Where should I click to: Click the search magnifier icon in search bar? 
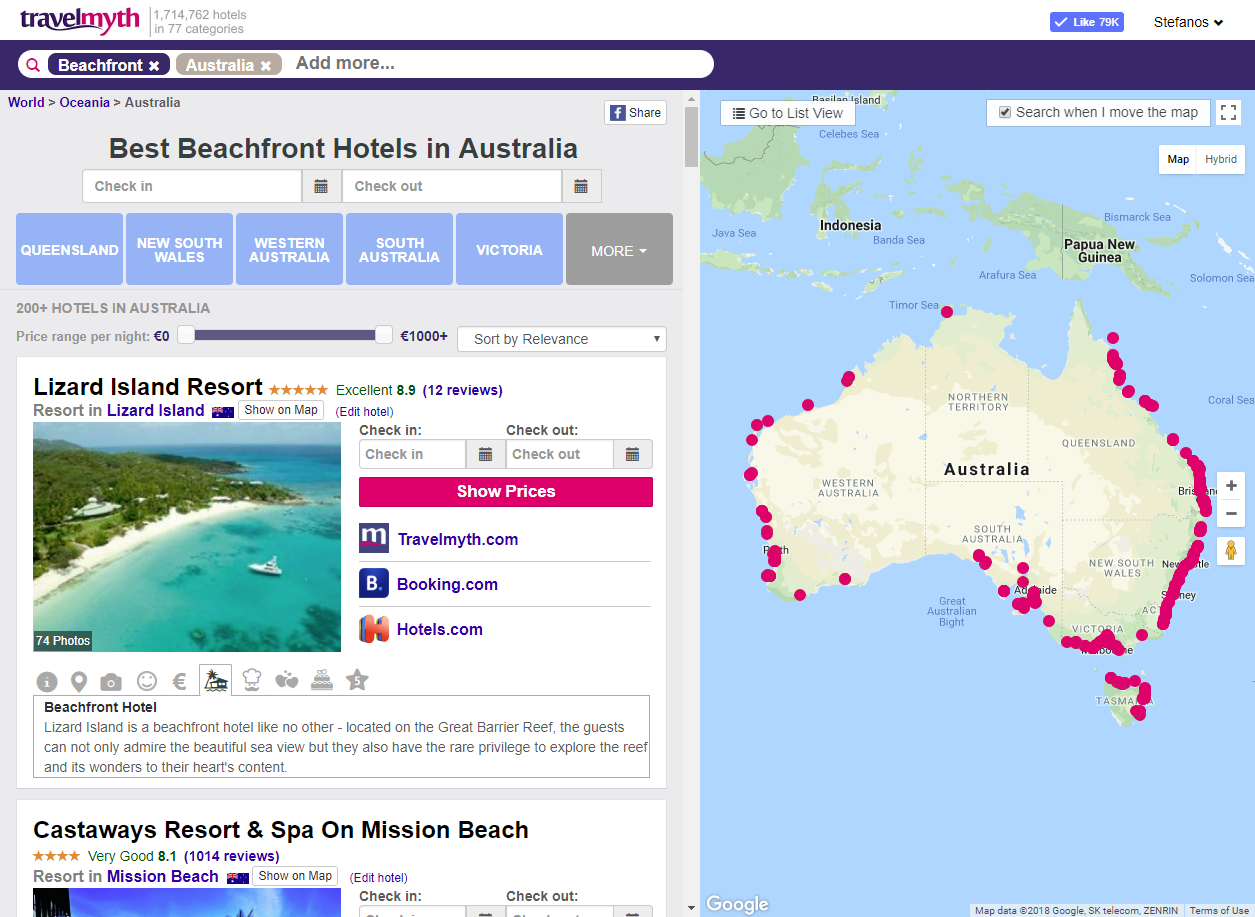[33, 65]
